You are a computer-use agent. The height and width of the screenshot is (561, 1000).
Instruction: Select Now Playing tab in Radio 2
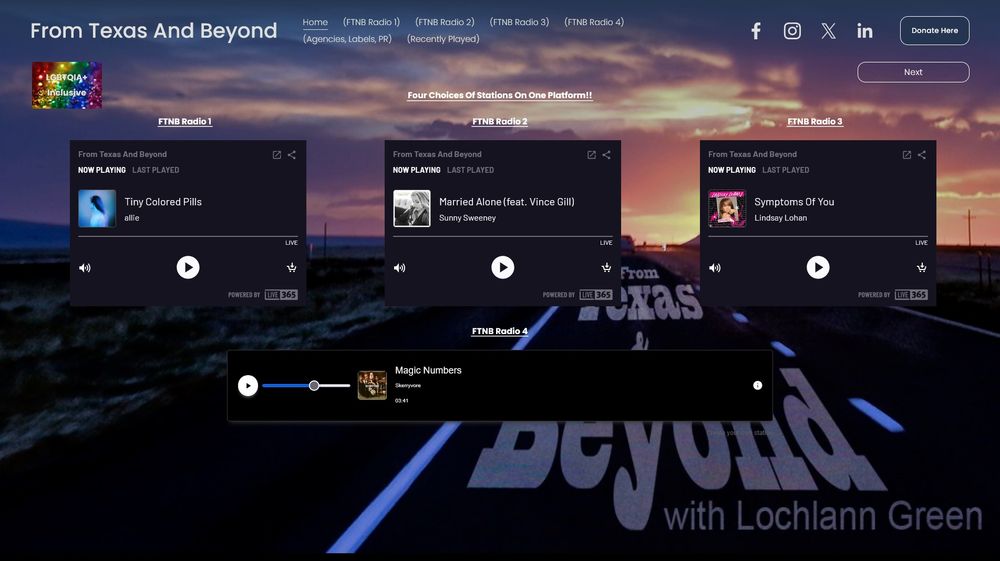click(x=416, y=170)
